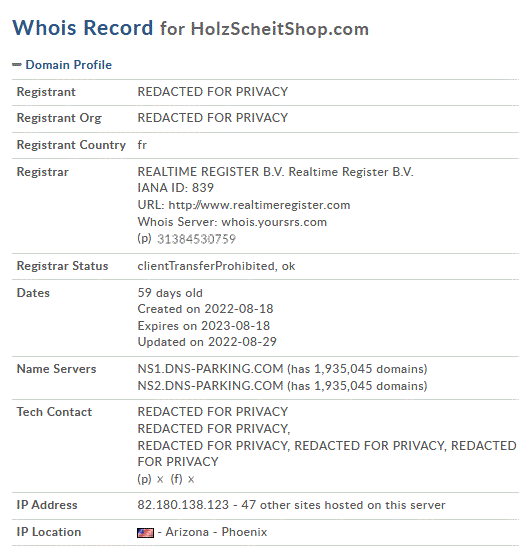Click the NS2.DNS-PARKING.COM name server
519x548 pixels.
point(210,386)
